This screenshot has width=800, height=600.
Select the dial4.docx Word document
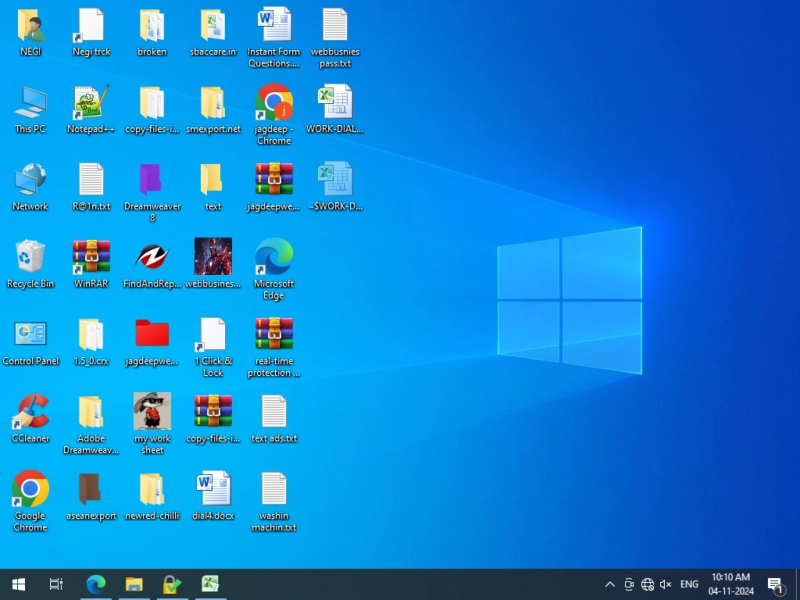pyautogui.click(x=213, y=489)
